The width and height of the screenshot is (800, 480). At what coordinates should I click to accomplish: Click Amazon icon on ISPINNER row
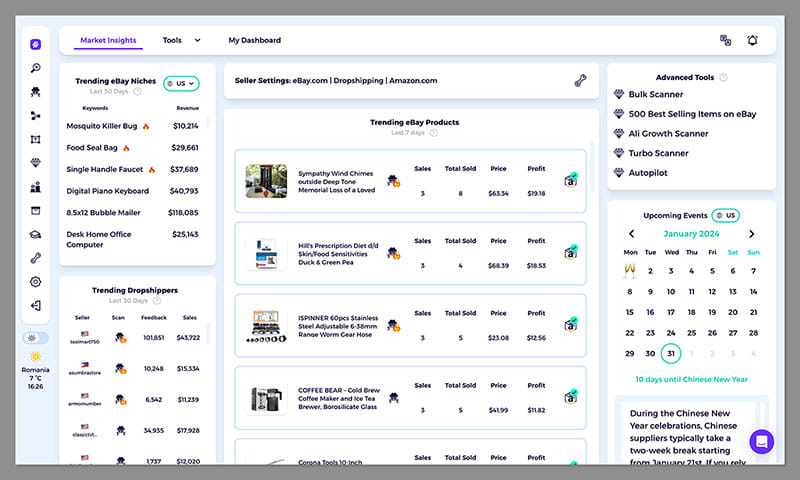570,325
